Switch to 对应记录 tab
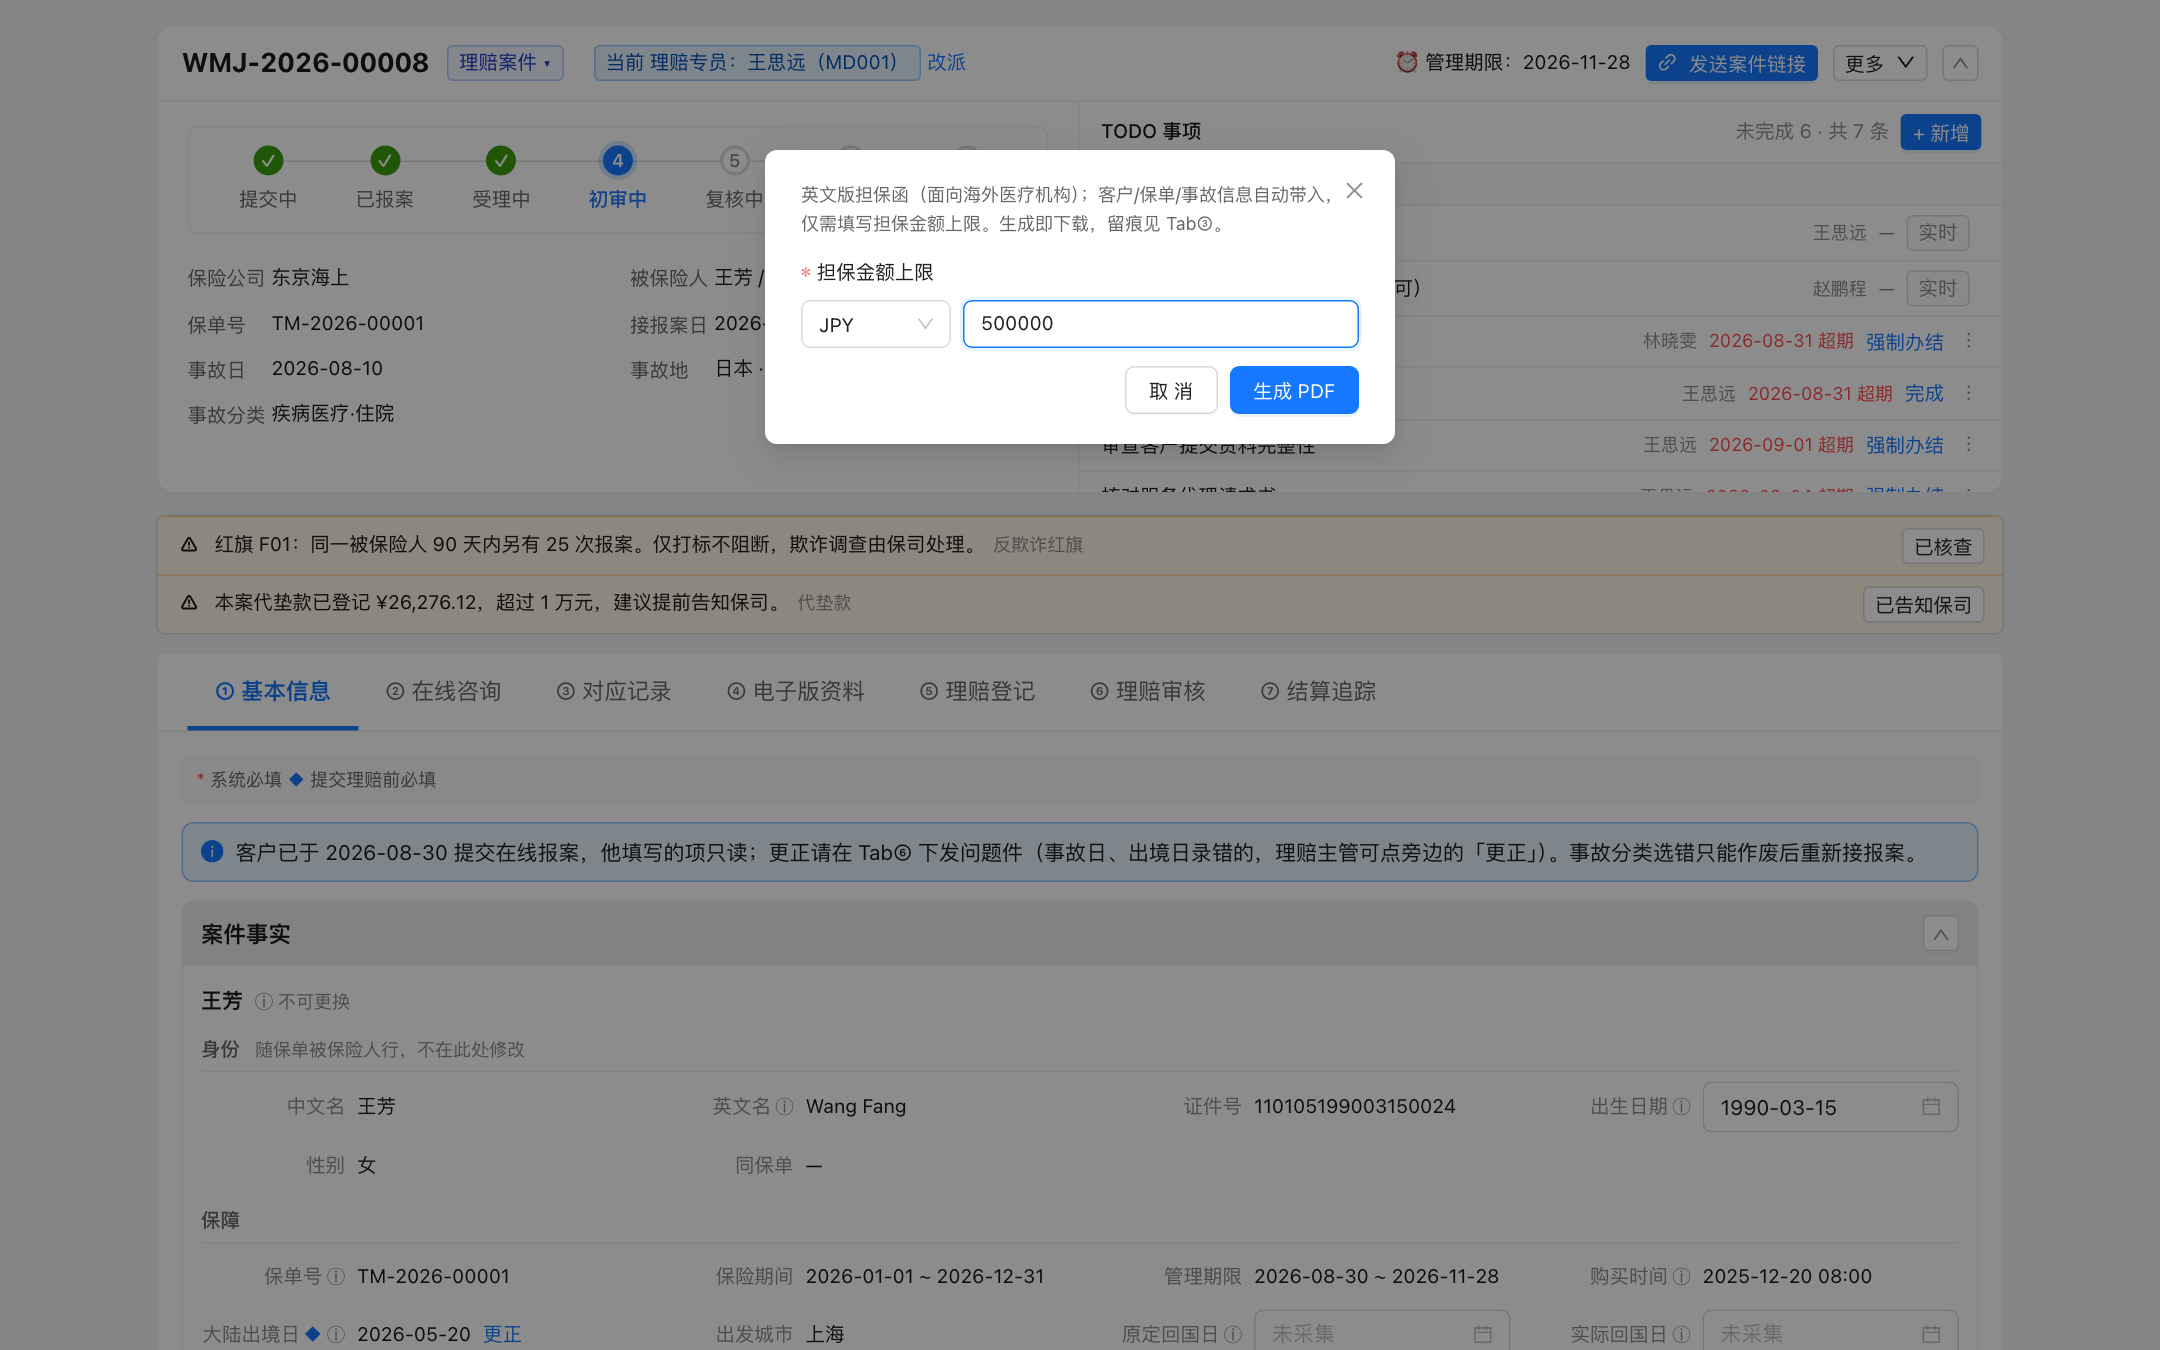 click(614, 691)
